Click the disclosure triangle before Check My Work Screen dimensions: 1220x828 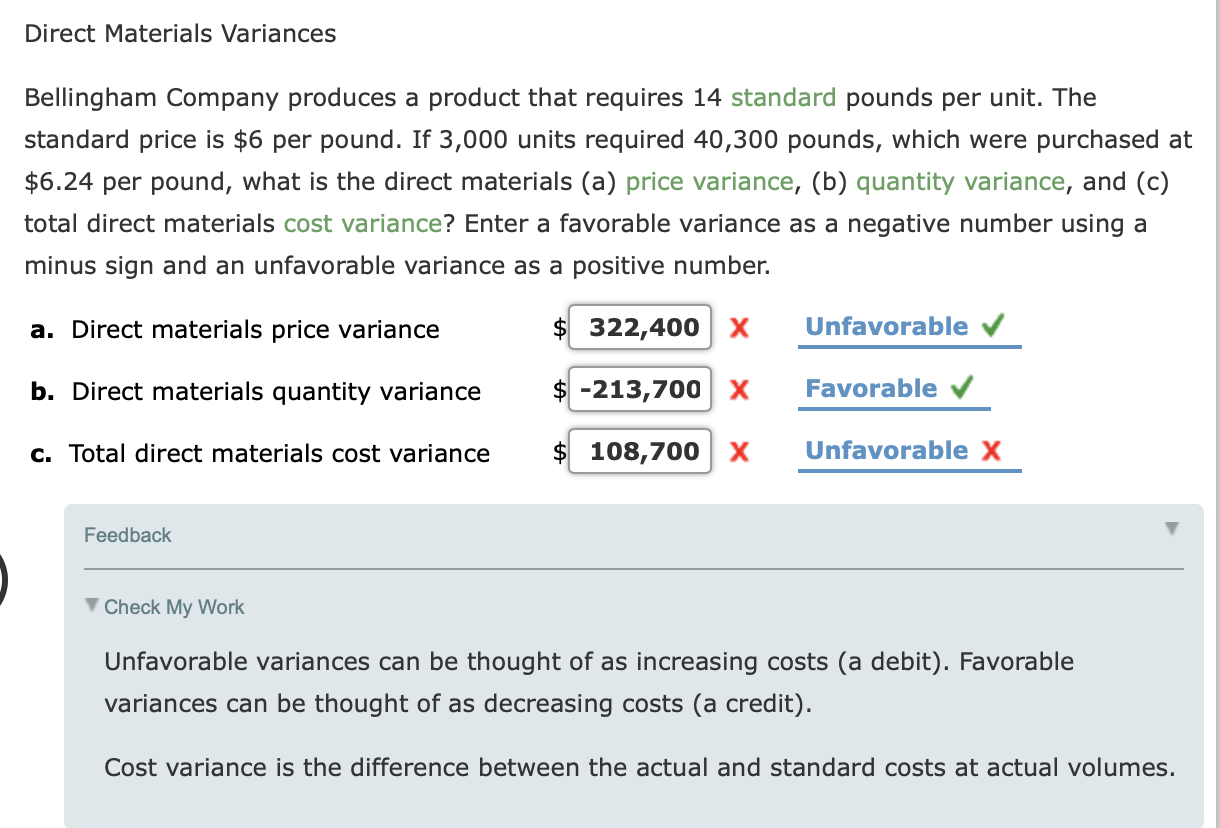point(91,607)
